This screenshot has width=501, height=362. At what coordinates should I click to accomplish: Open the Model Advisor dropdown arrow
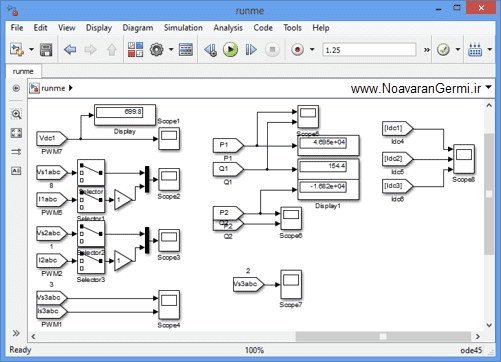coord(458,50)
